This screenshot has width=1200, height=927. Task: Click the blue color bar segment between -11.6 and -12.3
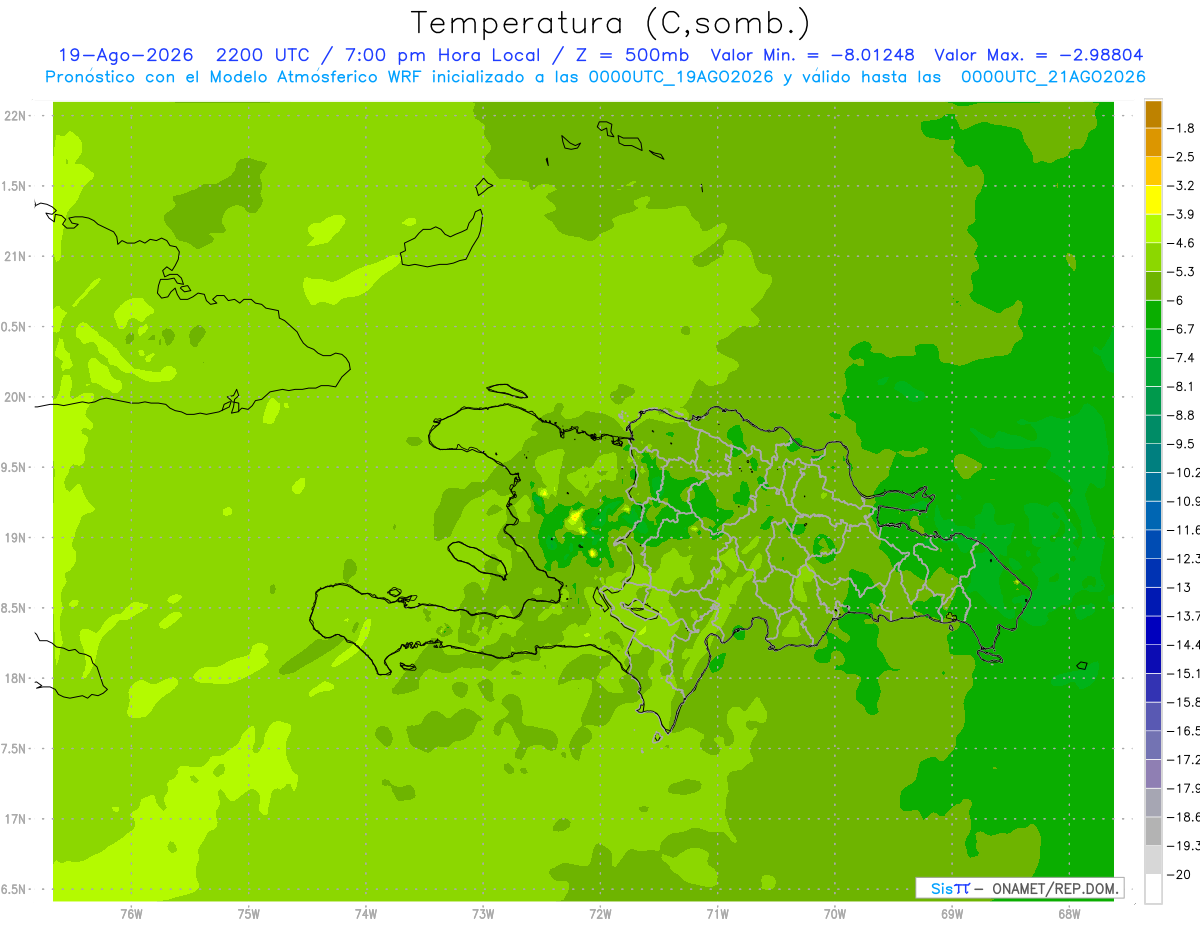(1153, 543)
